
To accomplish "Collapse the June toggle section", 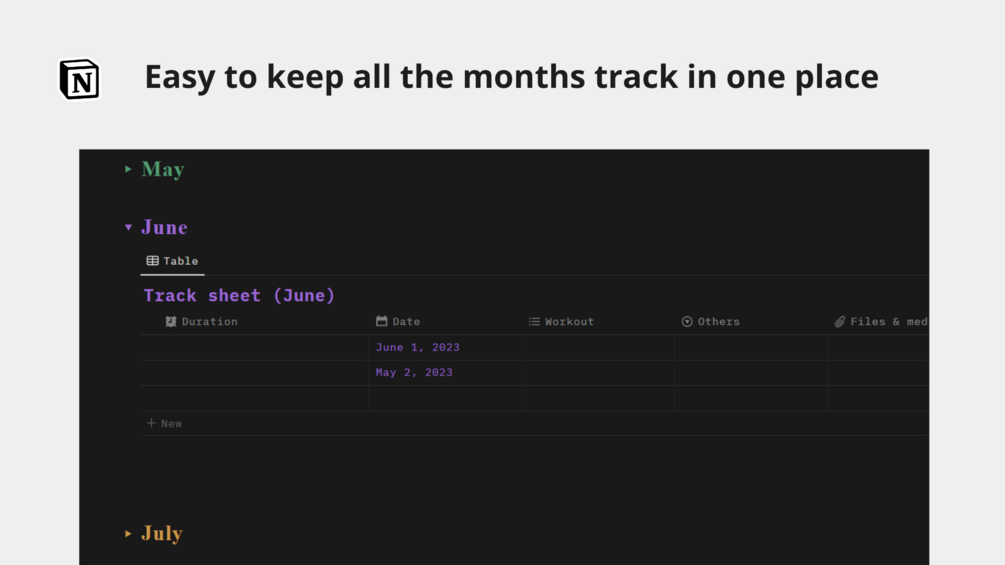I will 128,228.
